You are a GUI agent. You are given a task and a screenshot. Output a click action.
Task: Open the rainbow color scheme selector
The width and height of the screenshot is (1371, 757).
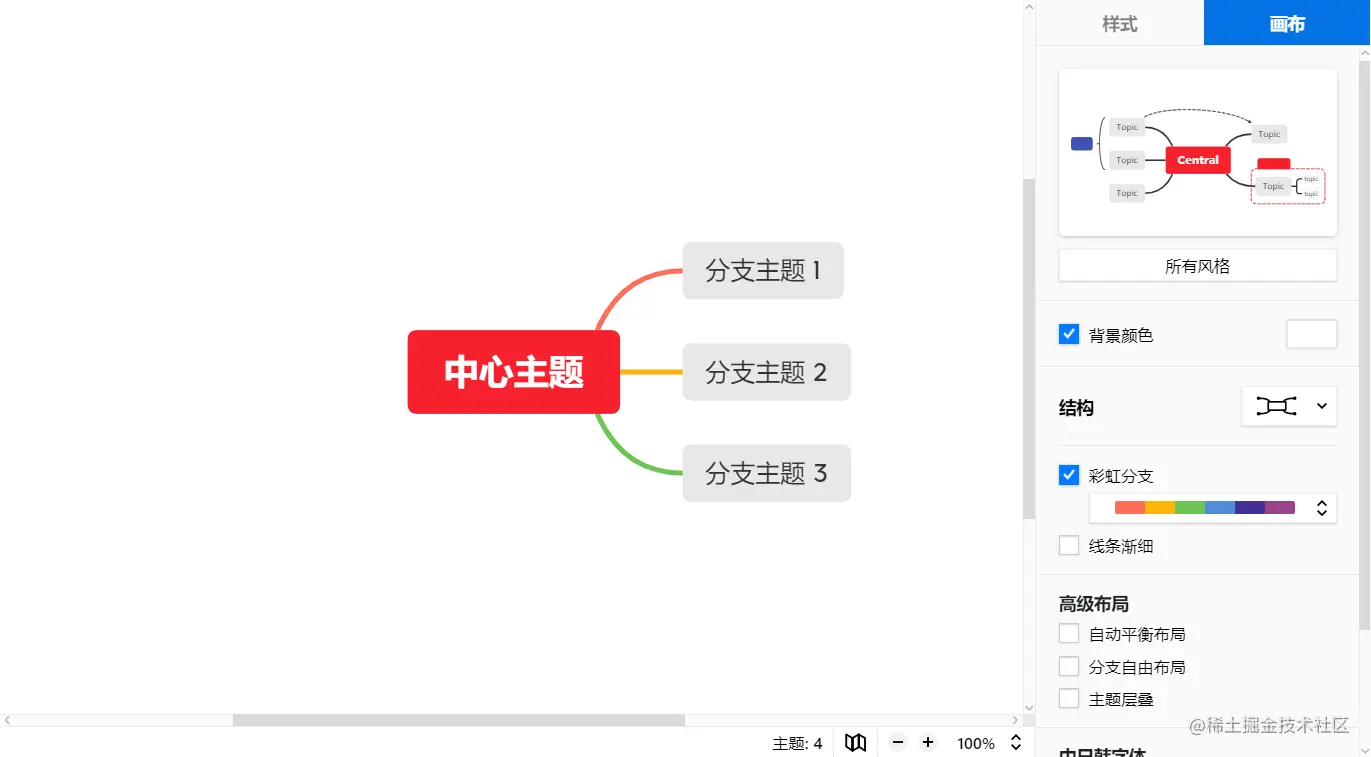[x=1213, y=508]
